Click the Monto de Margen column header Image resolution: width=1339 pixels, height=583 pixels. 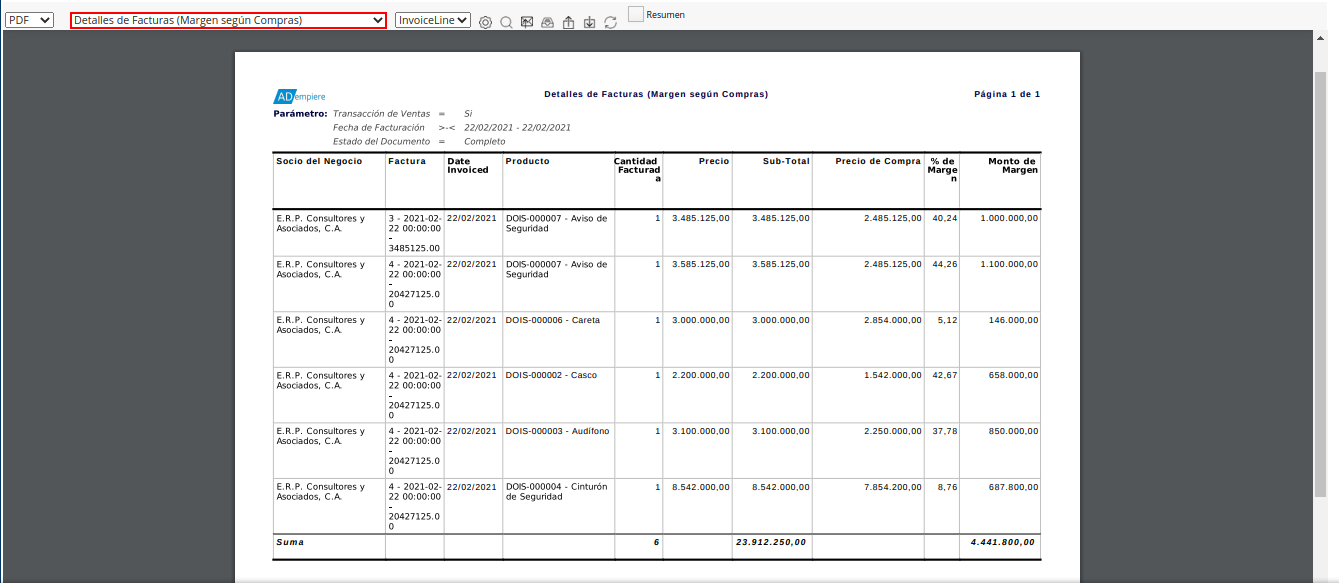click(x=1012, y=165)
